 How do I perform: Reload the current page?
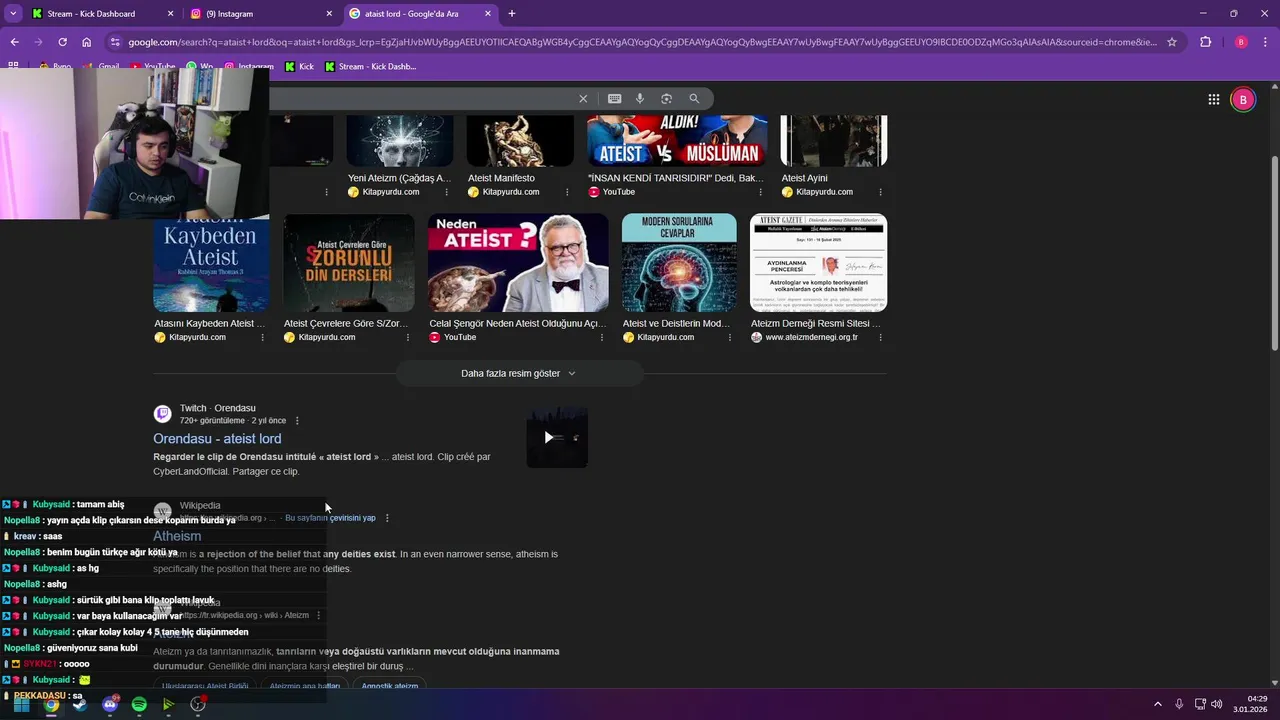point(62,42)
